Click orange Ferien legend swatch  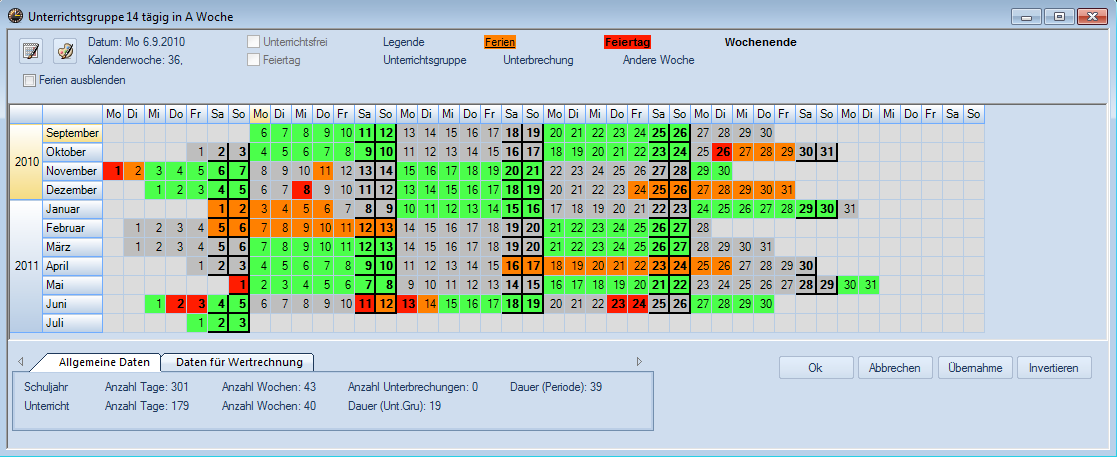[x=499, y=42]
